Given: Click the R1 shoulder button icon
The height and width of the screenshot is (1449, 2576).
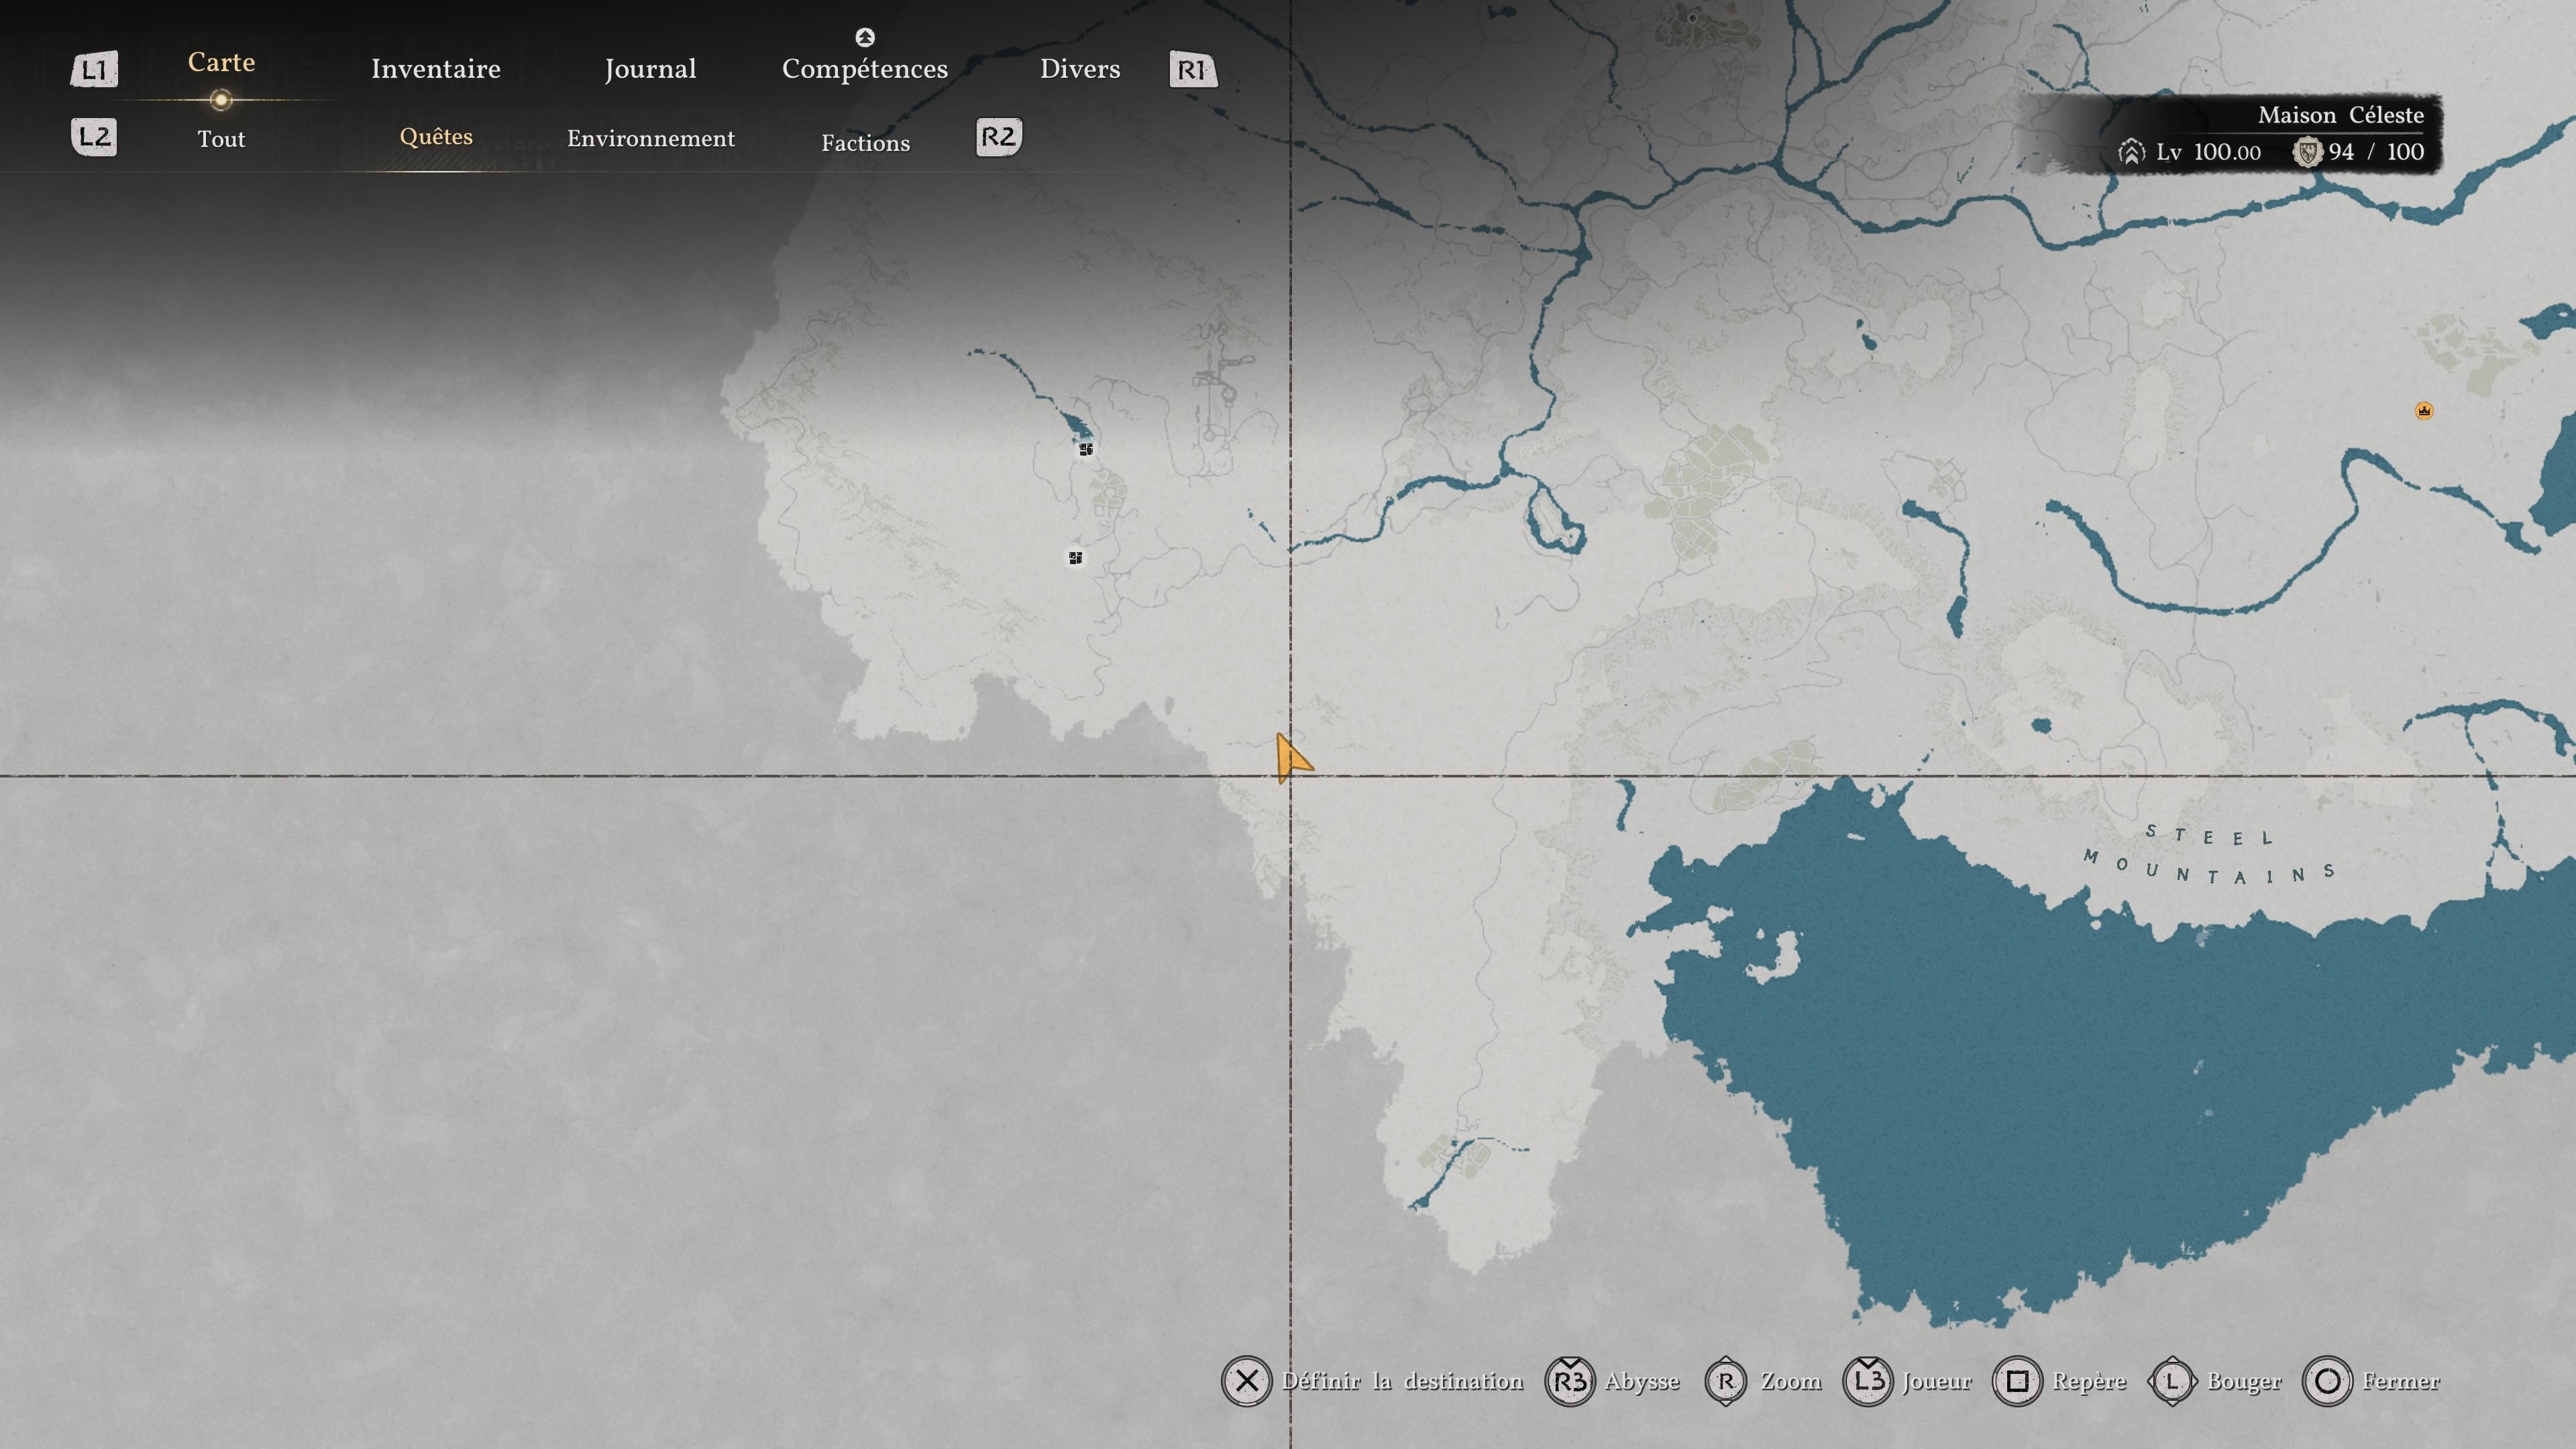Looking at the screenshot, I should pyautogui.click(x=1193, y=69).
